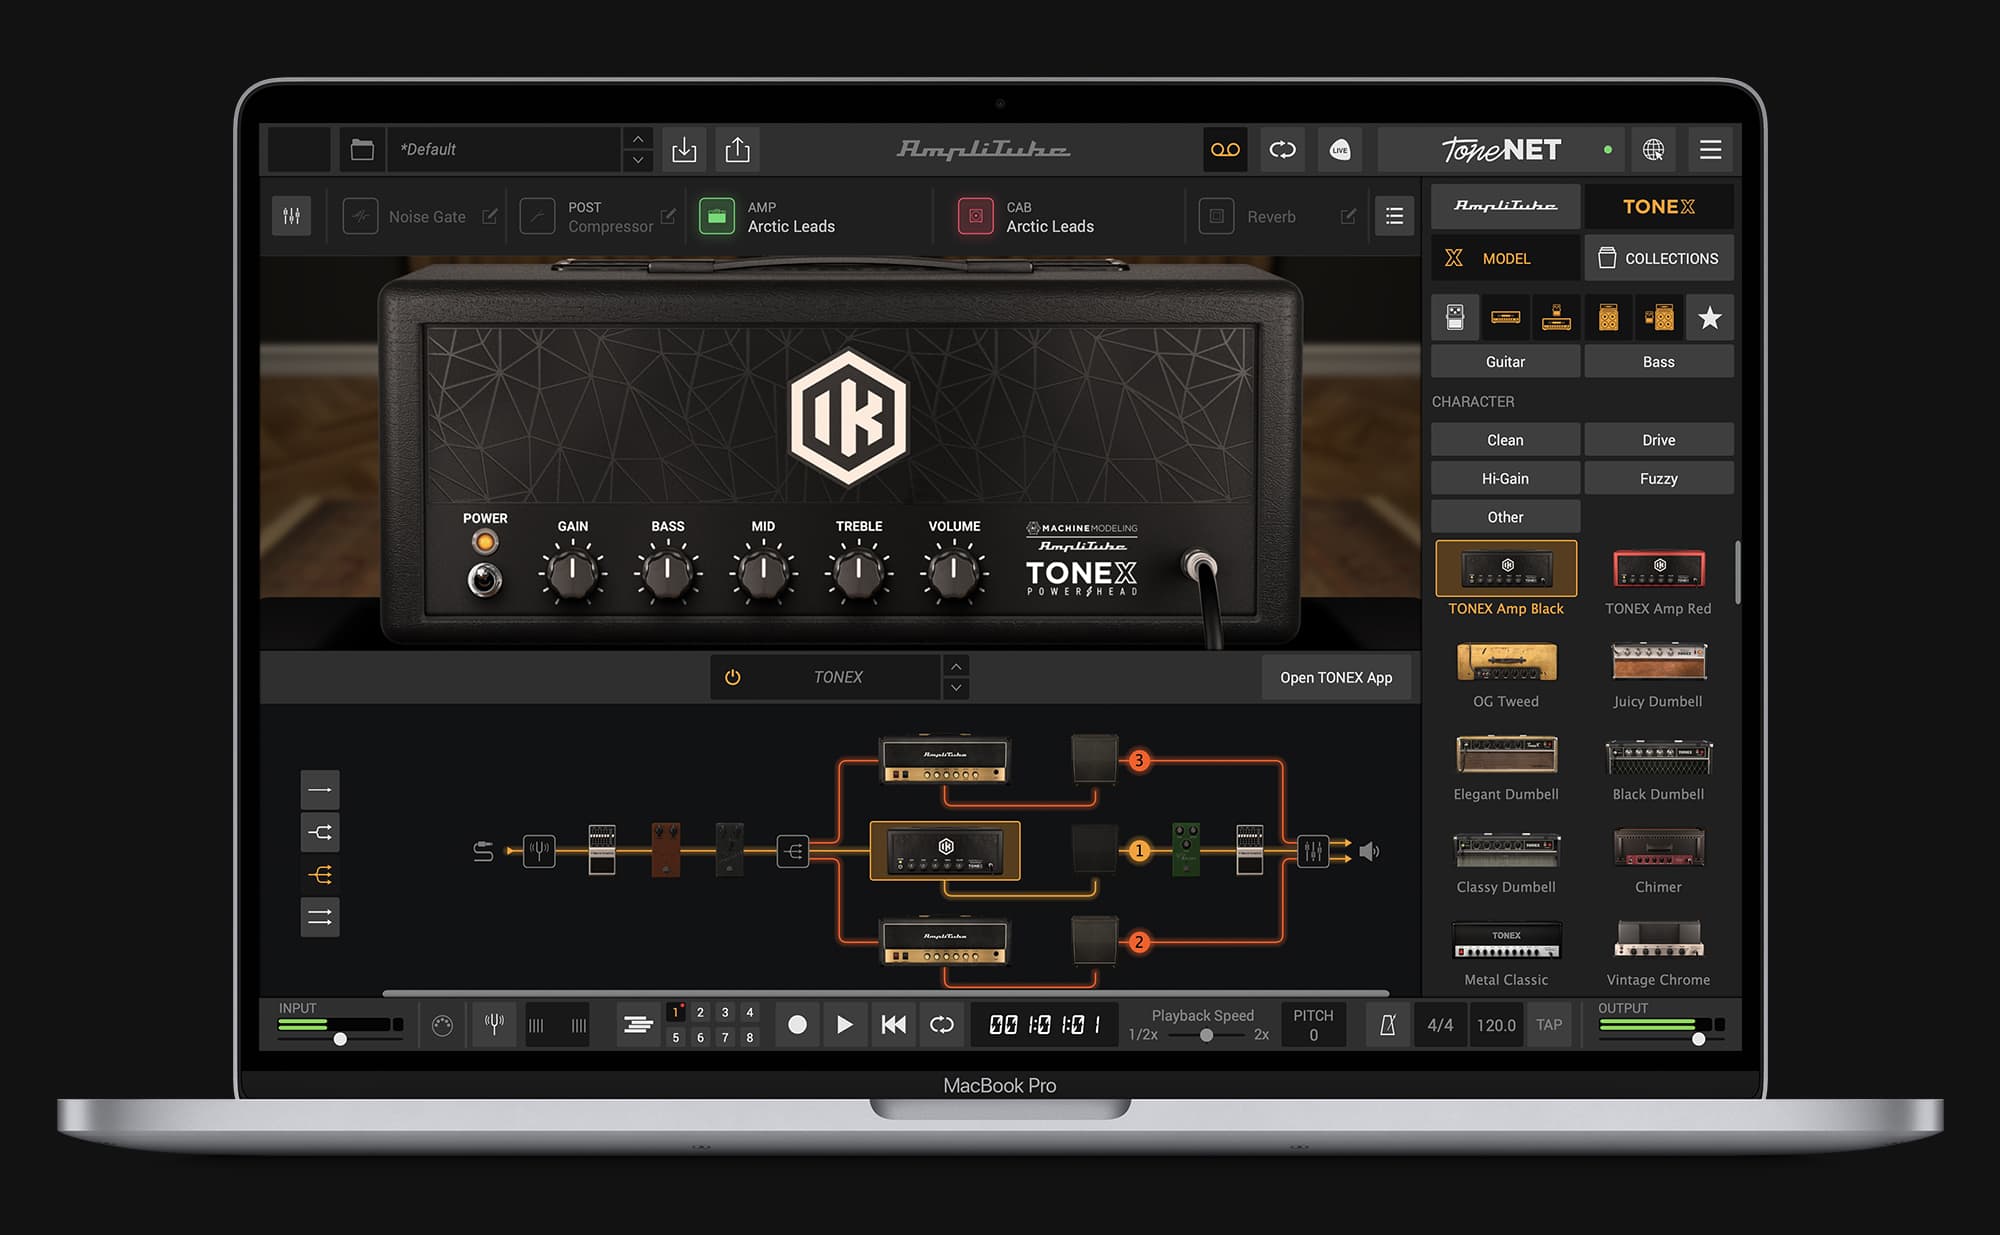Switch to the COLLECTIONS tab
Image resolution: width=2000 pixels, height=1235 pixels.
(x=1659, y=257)
